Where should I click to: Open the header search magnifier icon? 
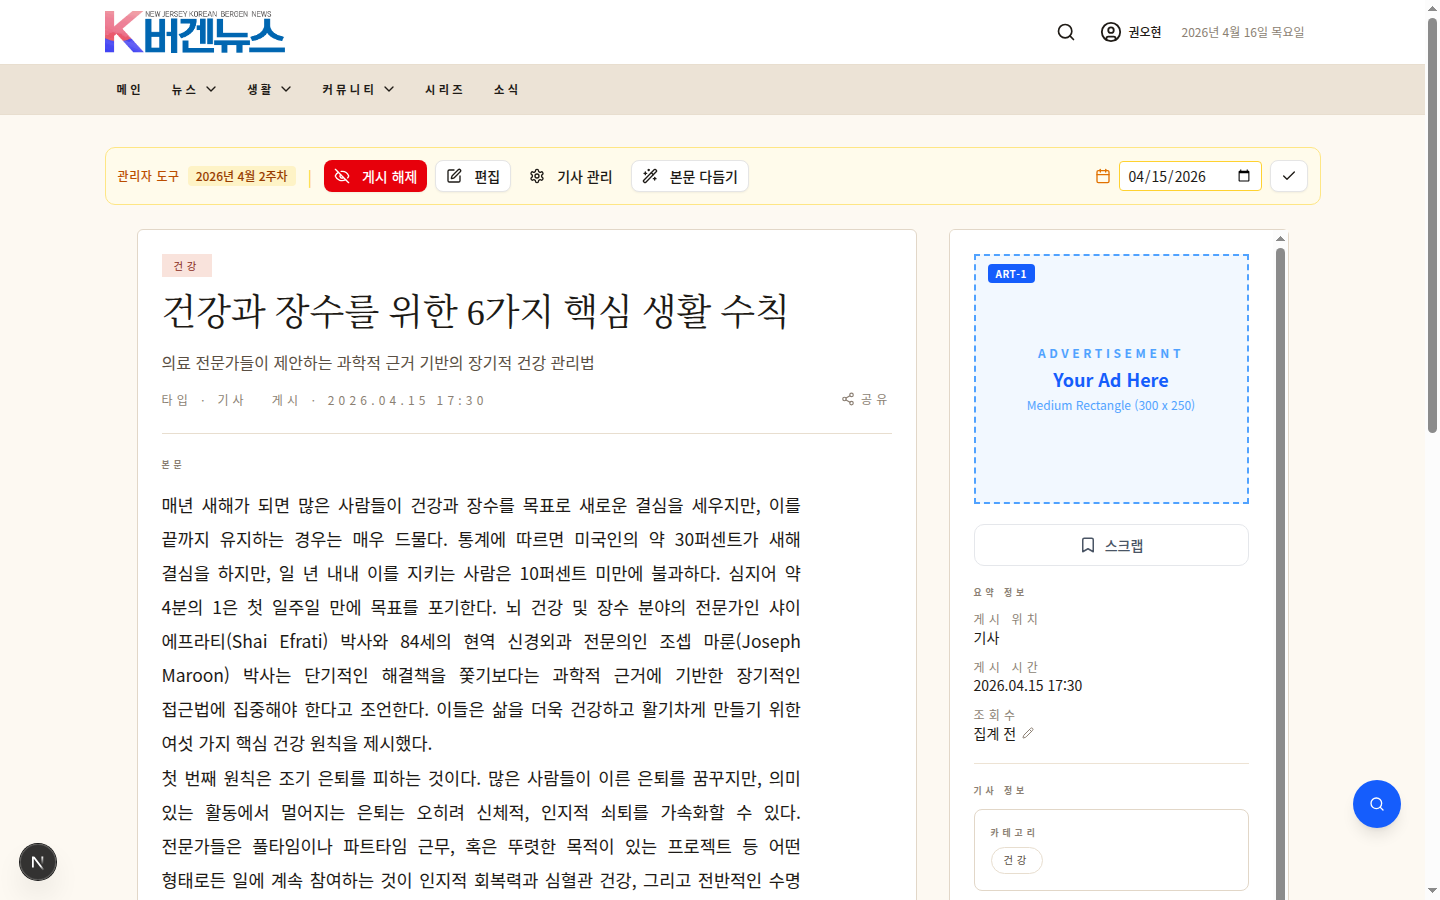(1065, 31)
